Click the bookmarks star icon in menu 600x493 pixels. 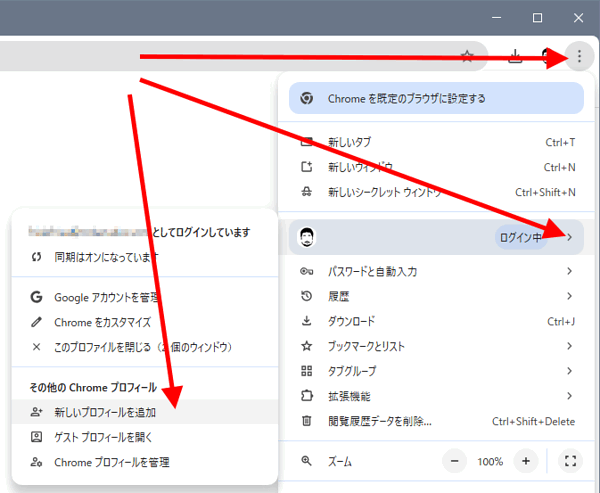pyautogui.click(x=307, y=346)
